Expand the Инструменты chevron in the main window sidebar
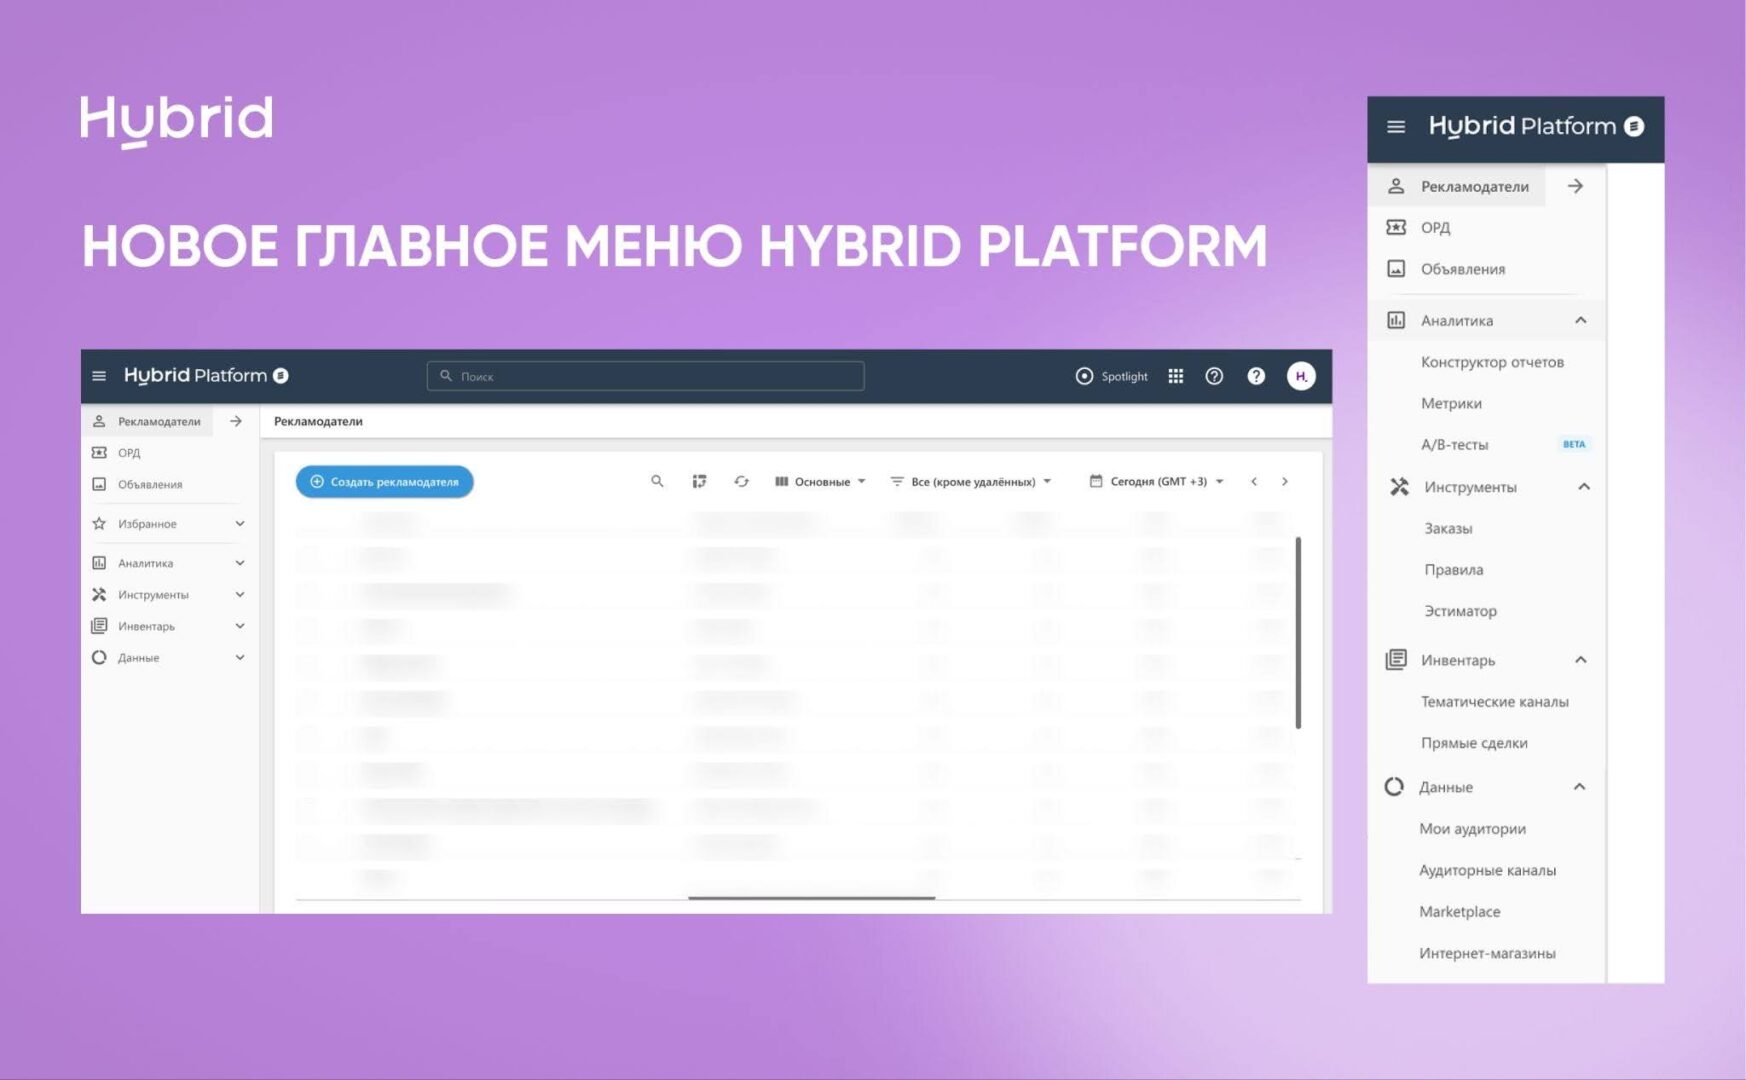 [x=240, y=595]
